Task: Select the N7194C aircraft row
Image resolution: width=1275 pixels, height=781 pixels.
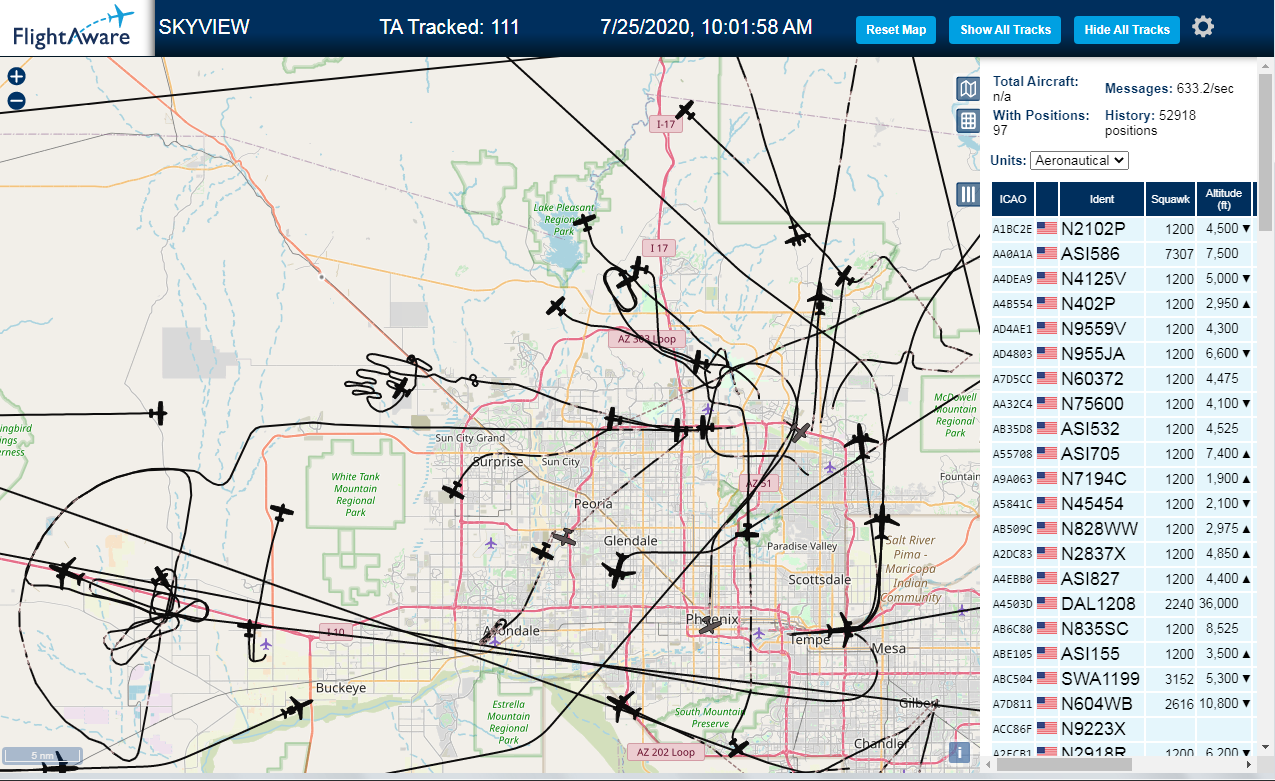Action: 1123,478
